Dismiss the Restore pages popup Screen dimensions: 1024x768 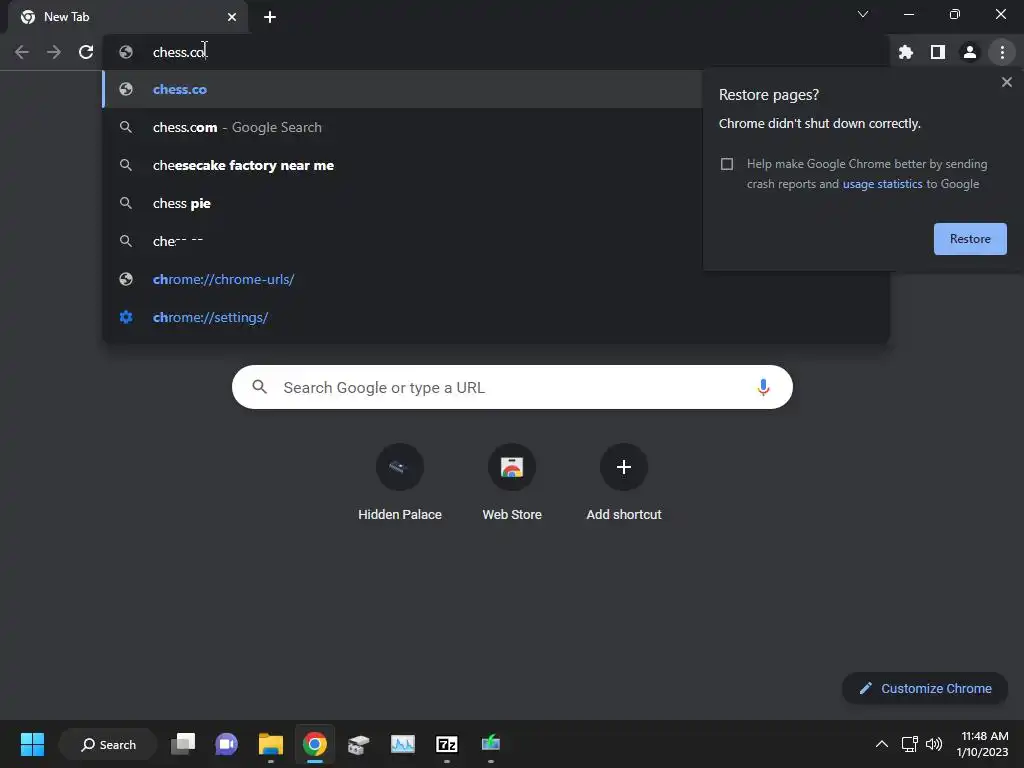[1007, 82]
